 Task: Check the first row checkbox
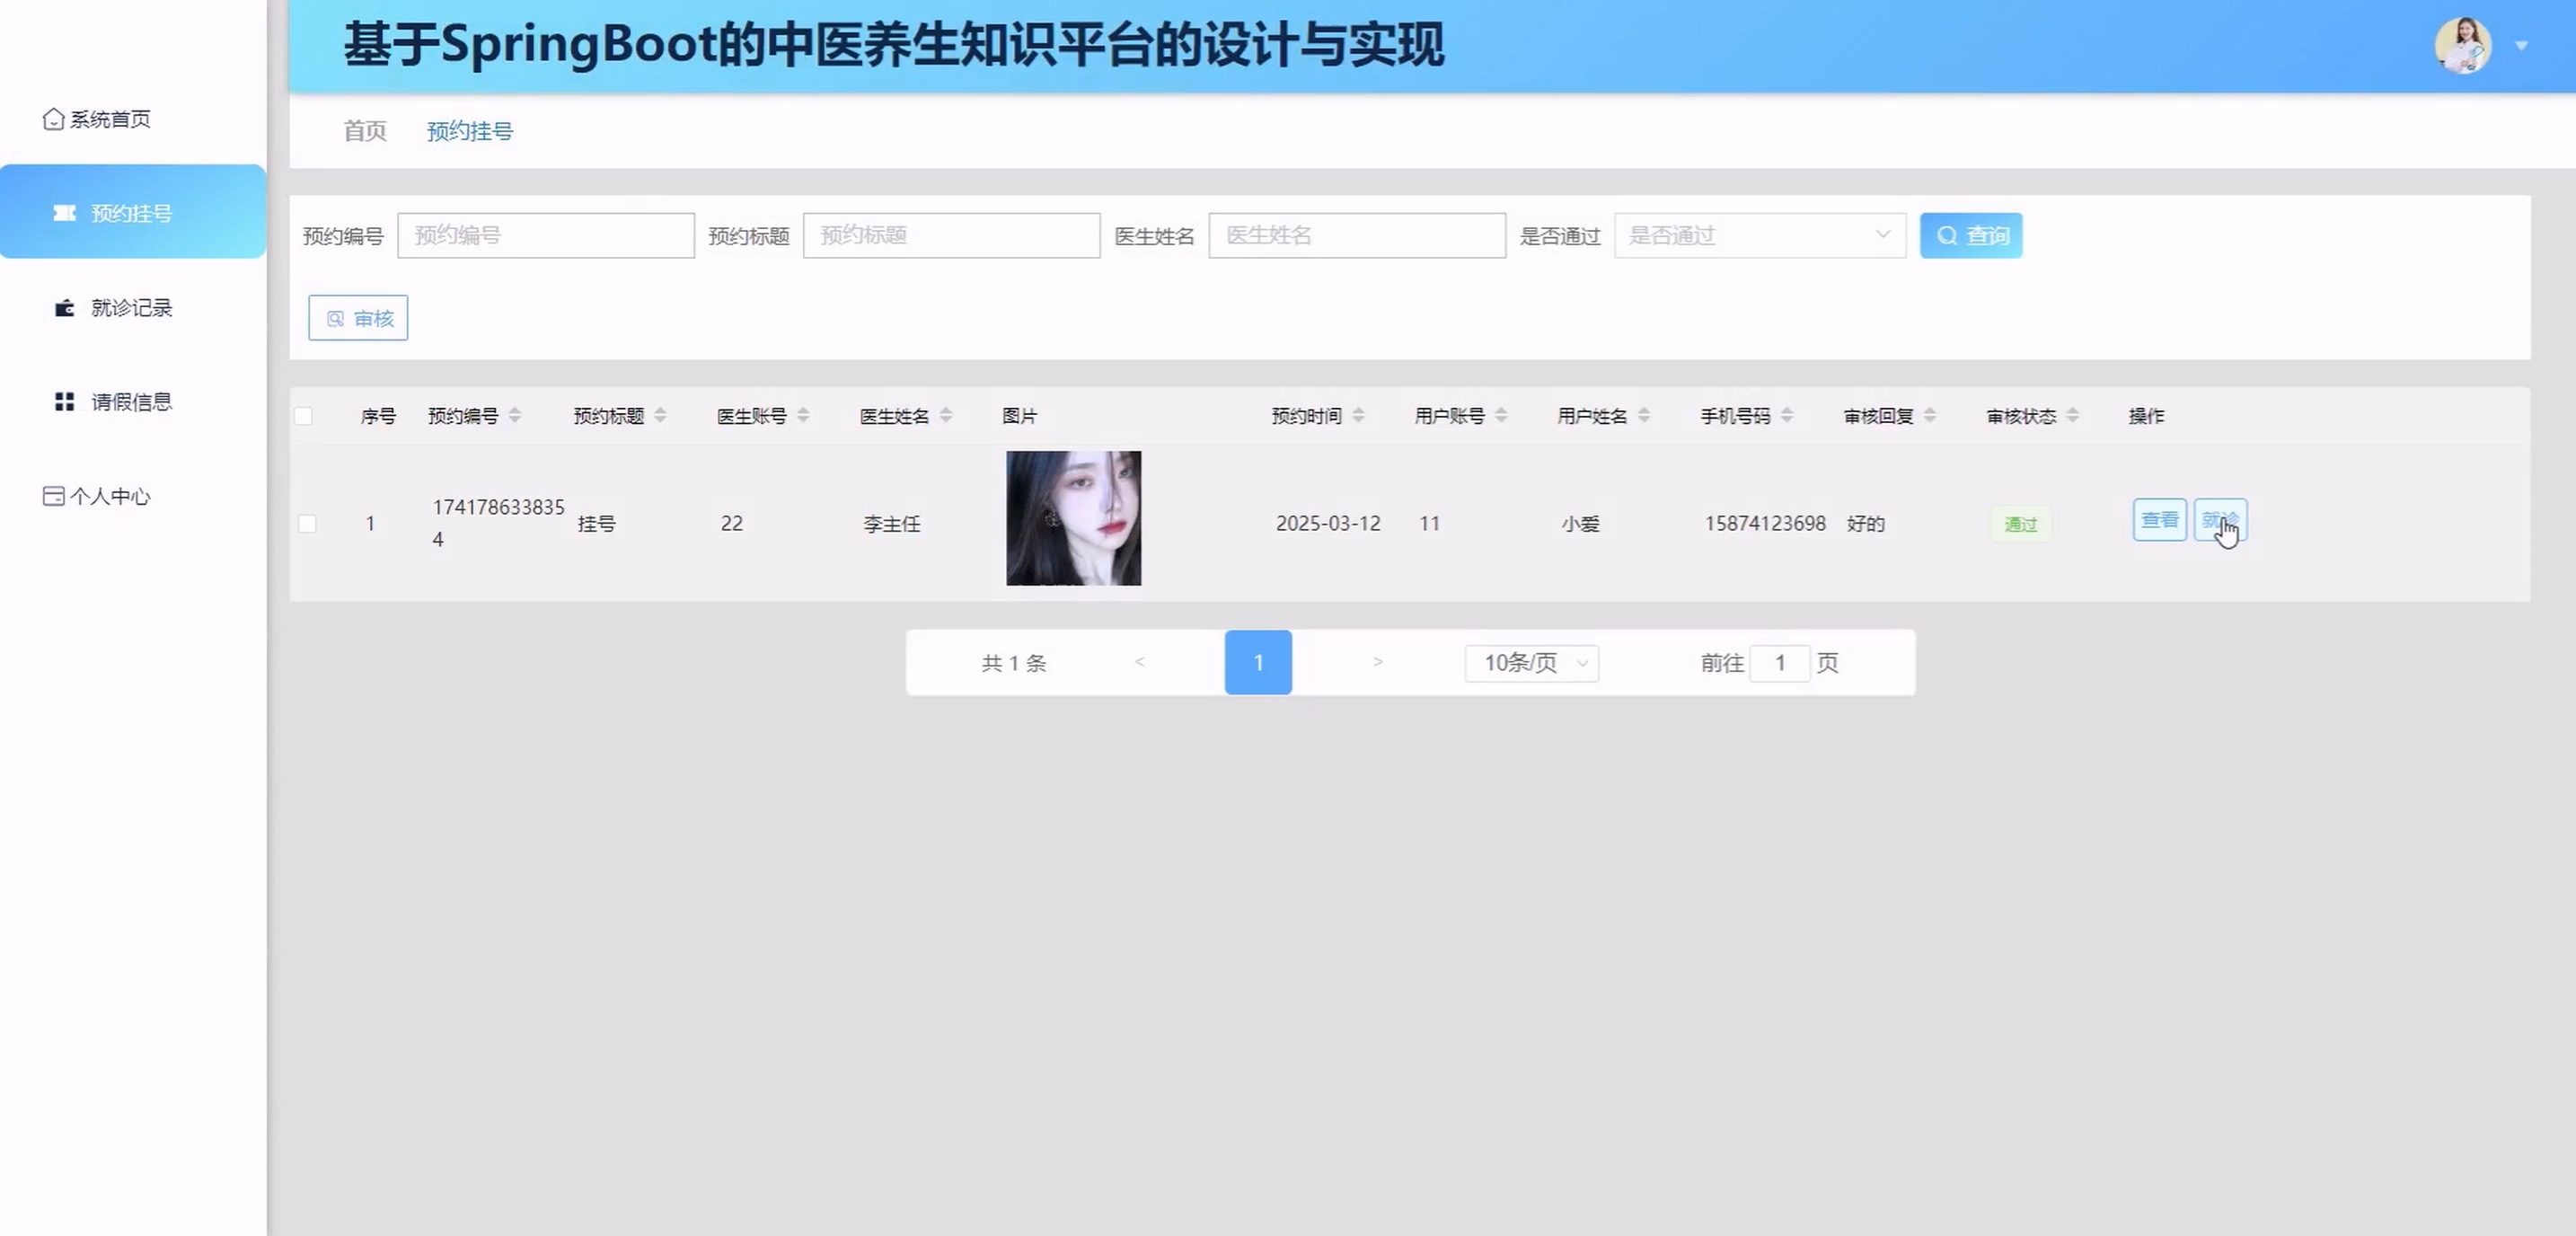[307, 524]
